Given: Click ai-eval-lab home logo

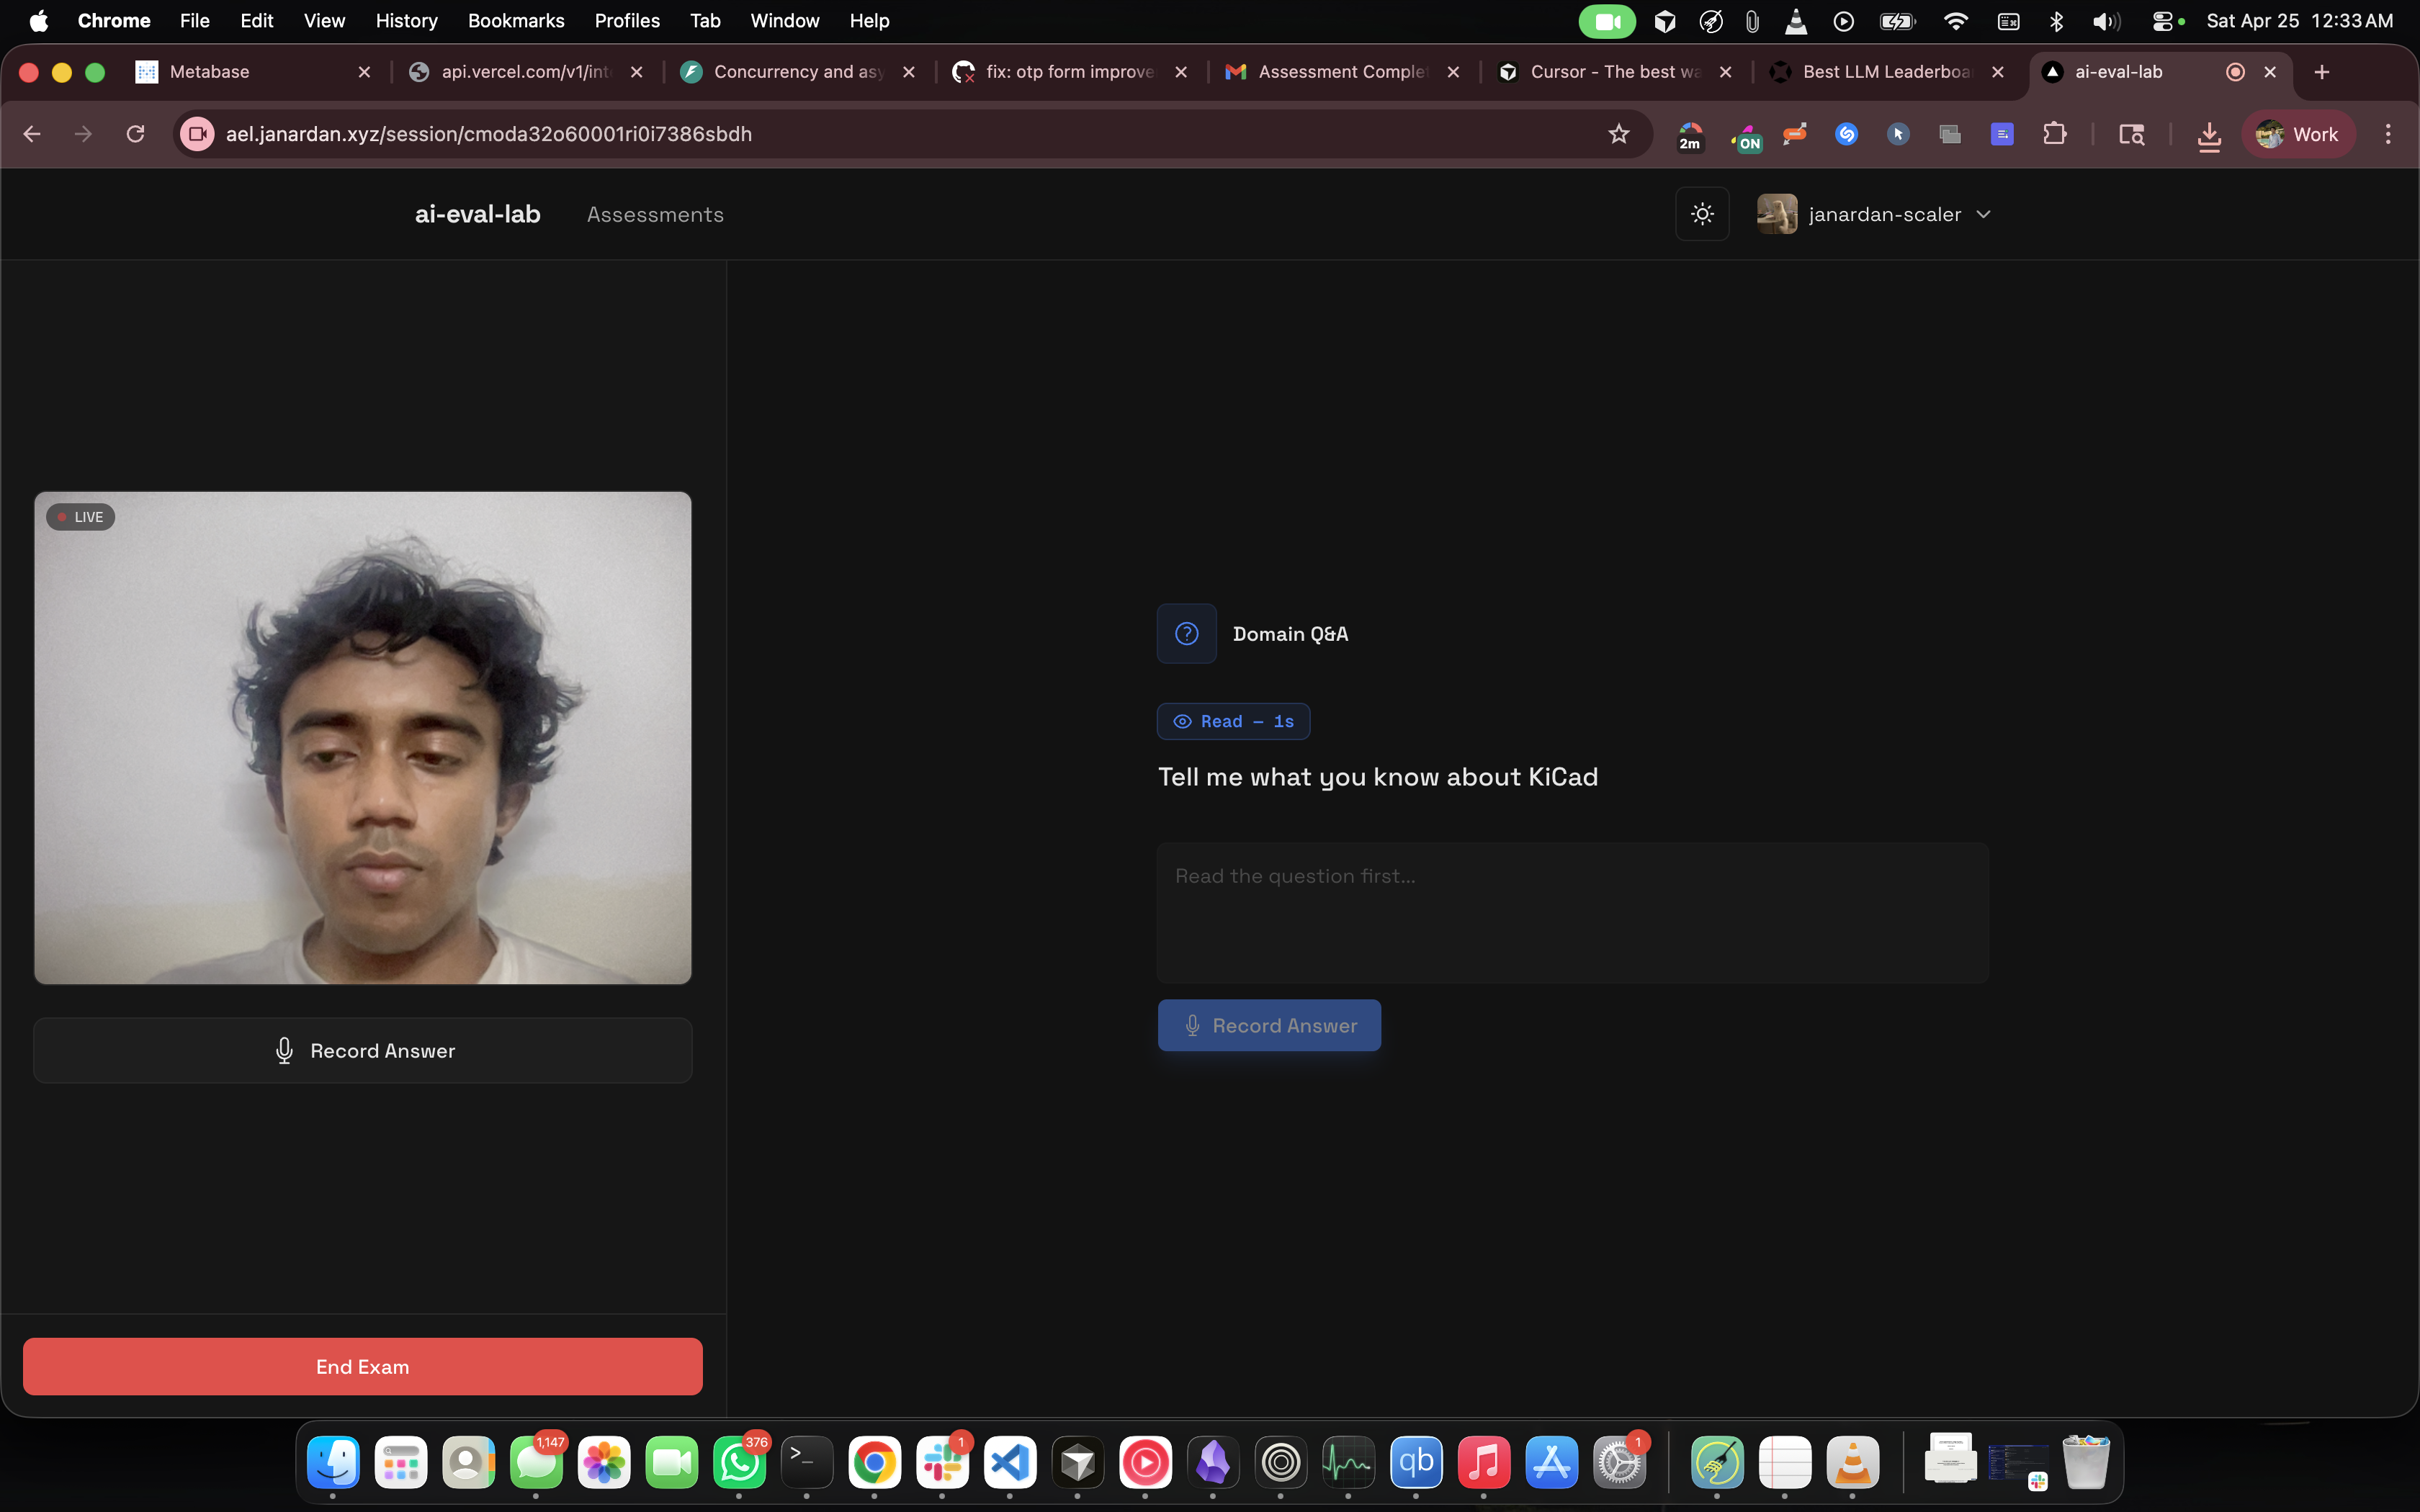Looking at the screenshot, I should (x=477, y=214).
